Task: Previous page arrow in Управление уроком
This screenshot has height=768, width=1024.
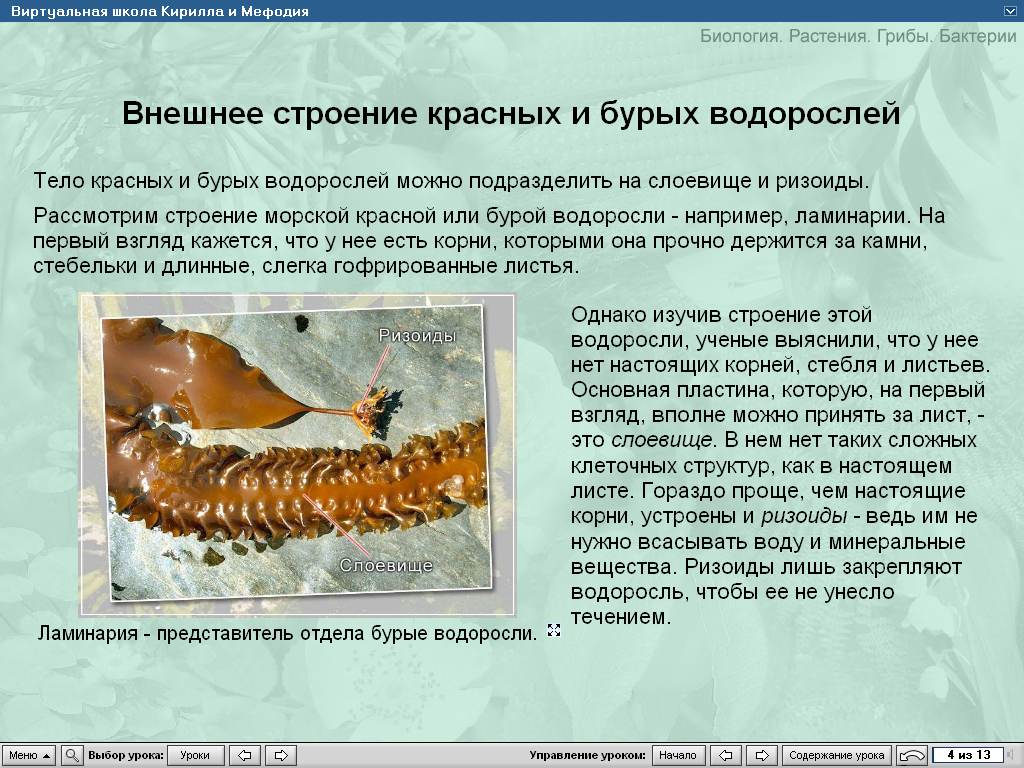Action: click(x=725, y=755)
